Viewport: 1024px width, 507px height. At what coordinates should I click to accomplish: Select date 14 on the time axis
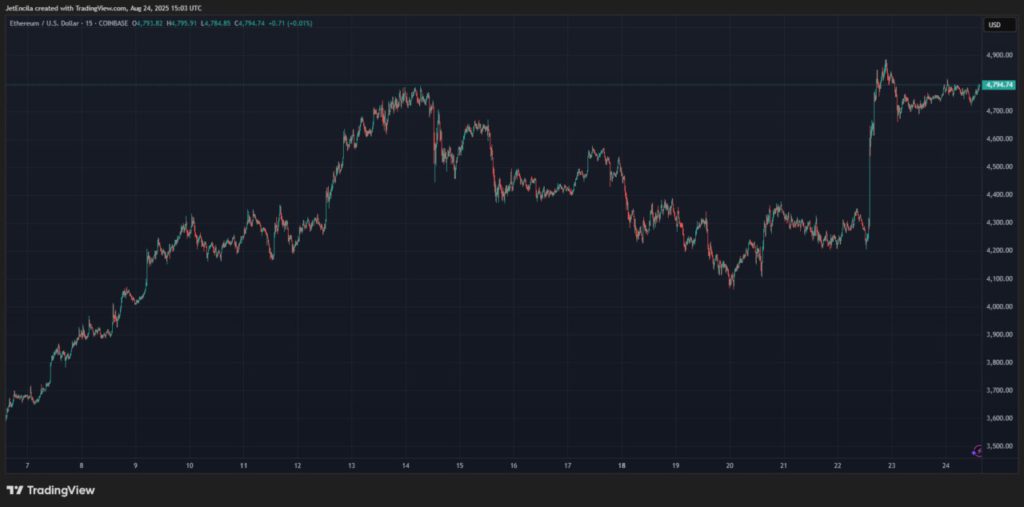coord(405,466)
